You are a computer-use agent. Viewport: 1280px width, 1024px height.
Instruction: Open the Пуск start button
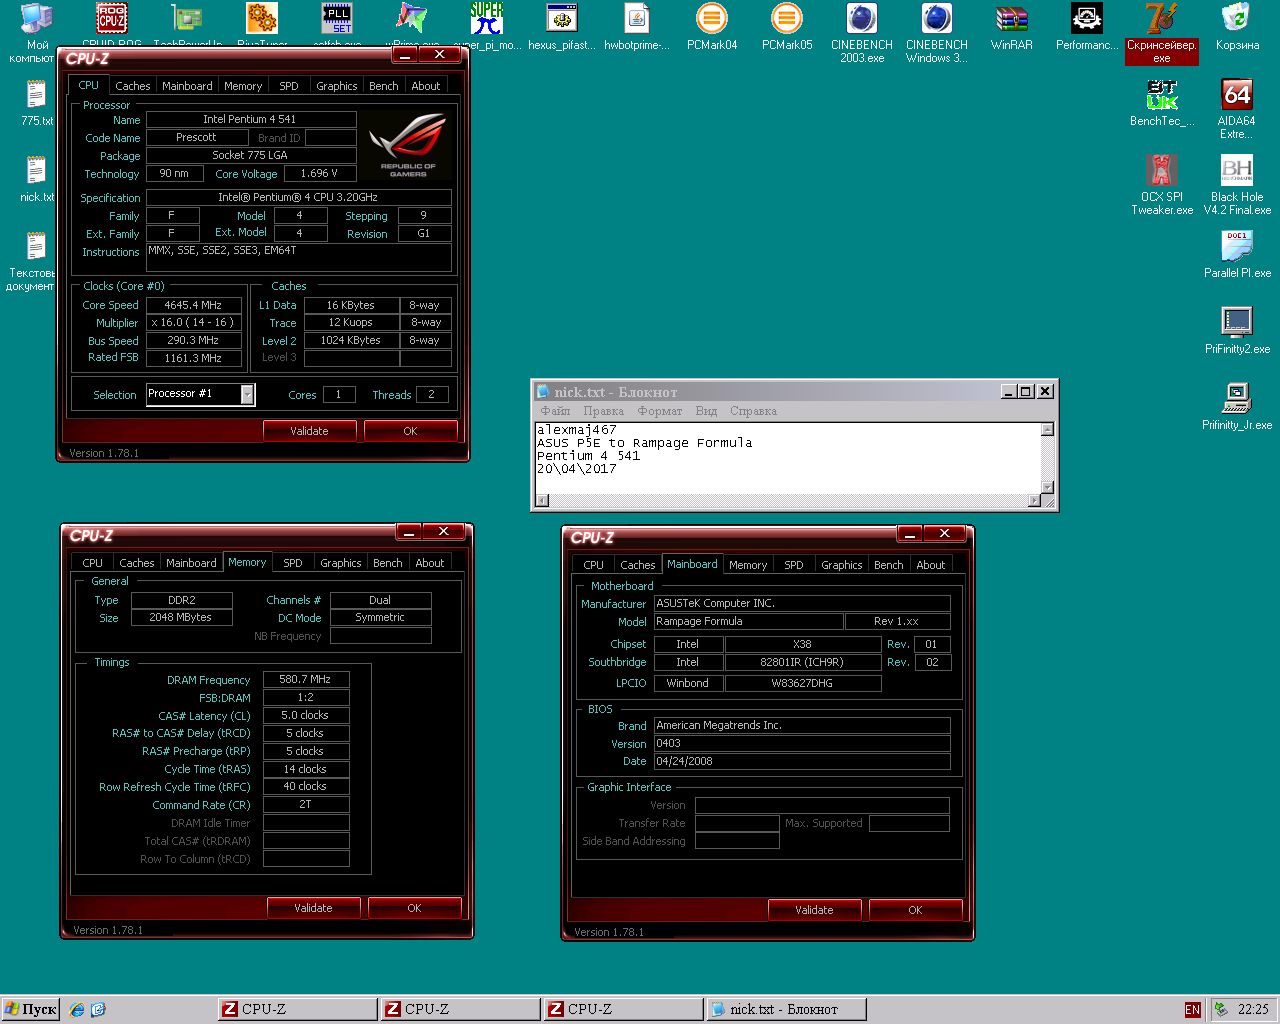(31, 1009)
